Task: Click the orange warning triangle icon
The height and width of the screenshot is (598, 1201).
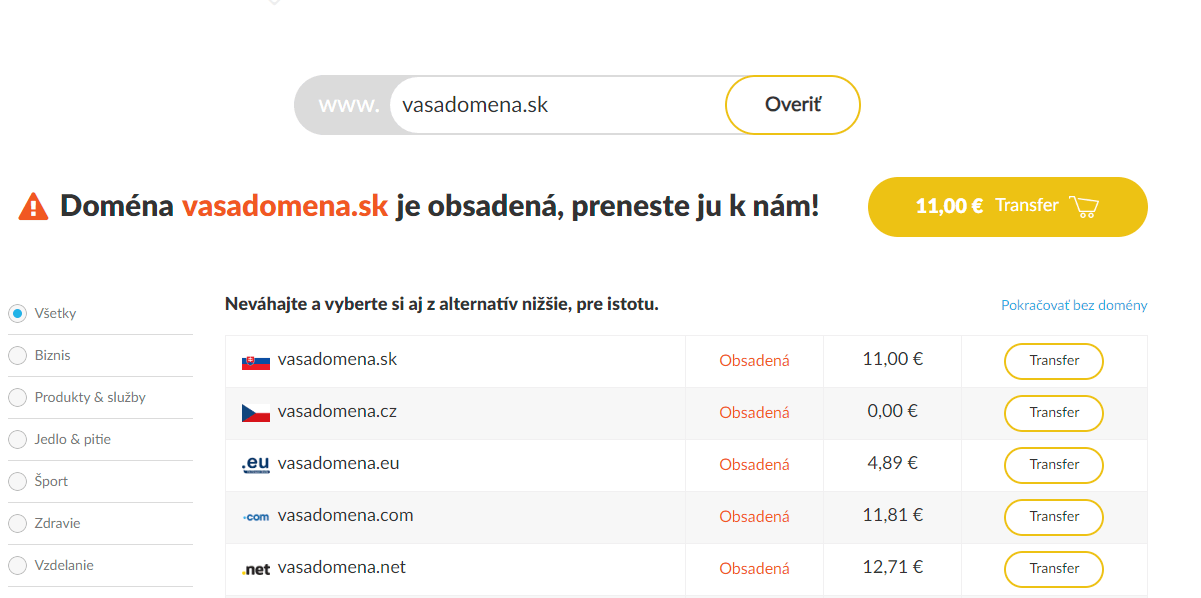Action: coord(34,206)
